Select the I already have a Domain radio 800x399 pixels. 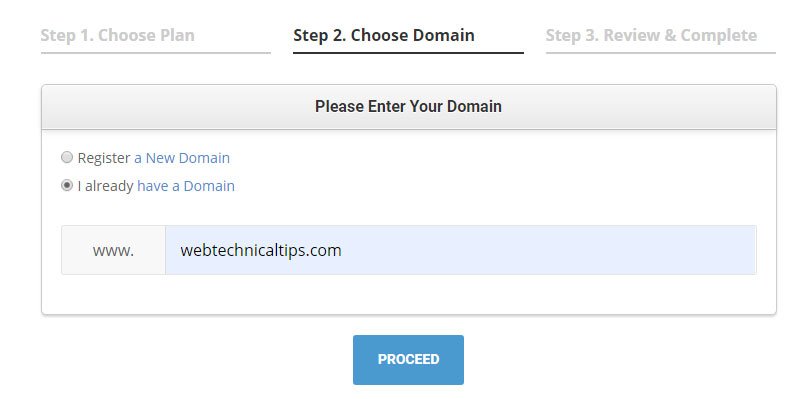(x=67, y=186)
